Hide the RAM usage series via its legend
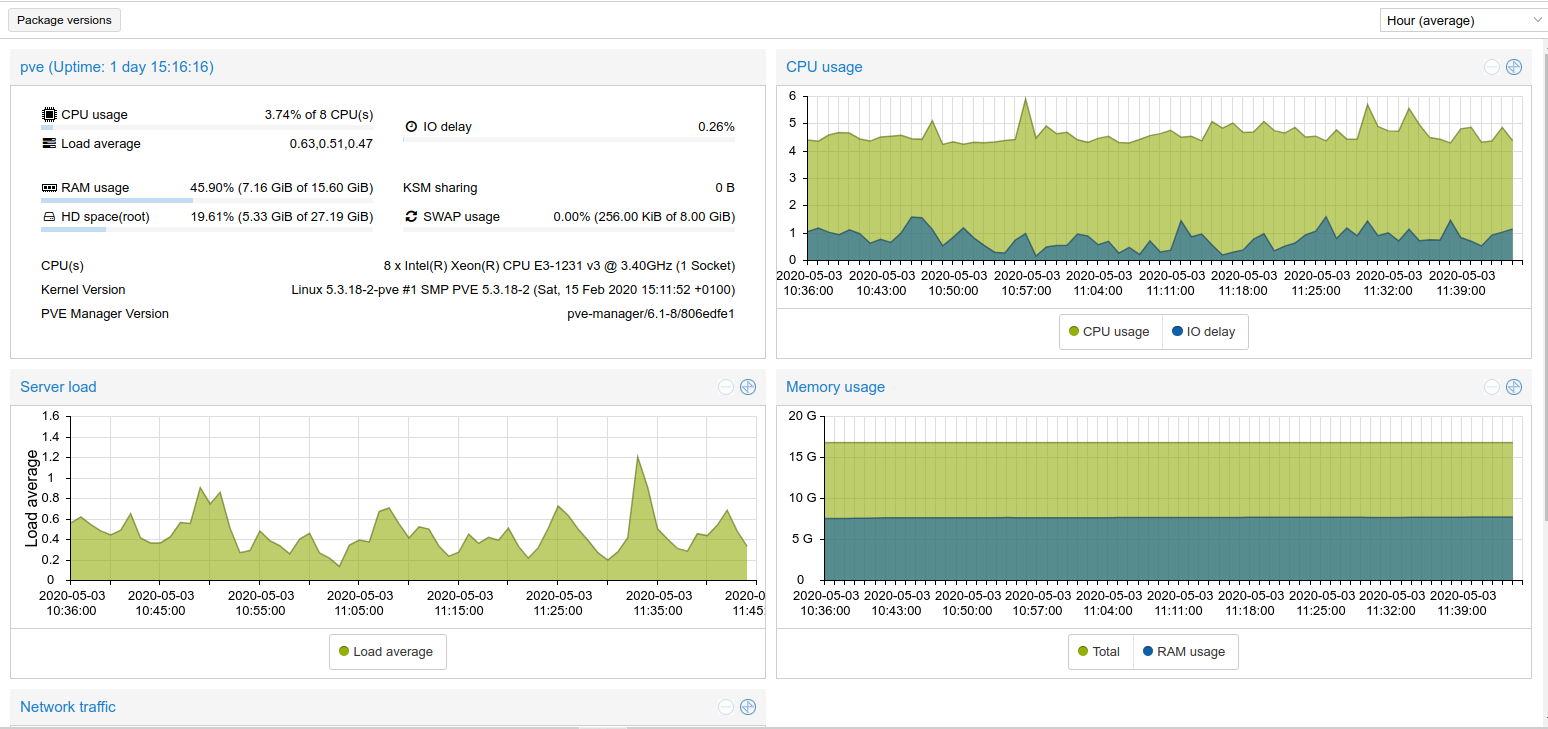The width and height of the screenshot is (1548, 729). 1185,651
